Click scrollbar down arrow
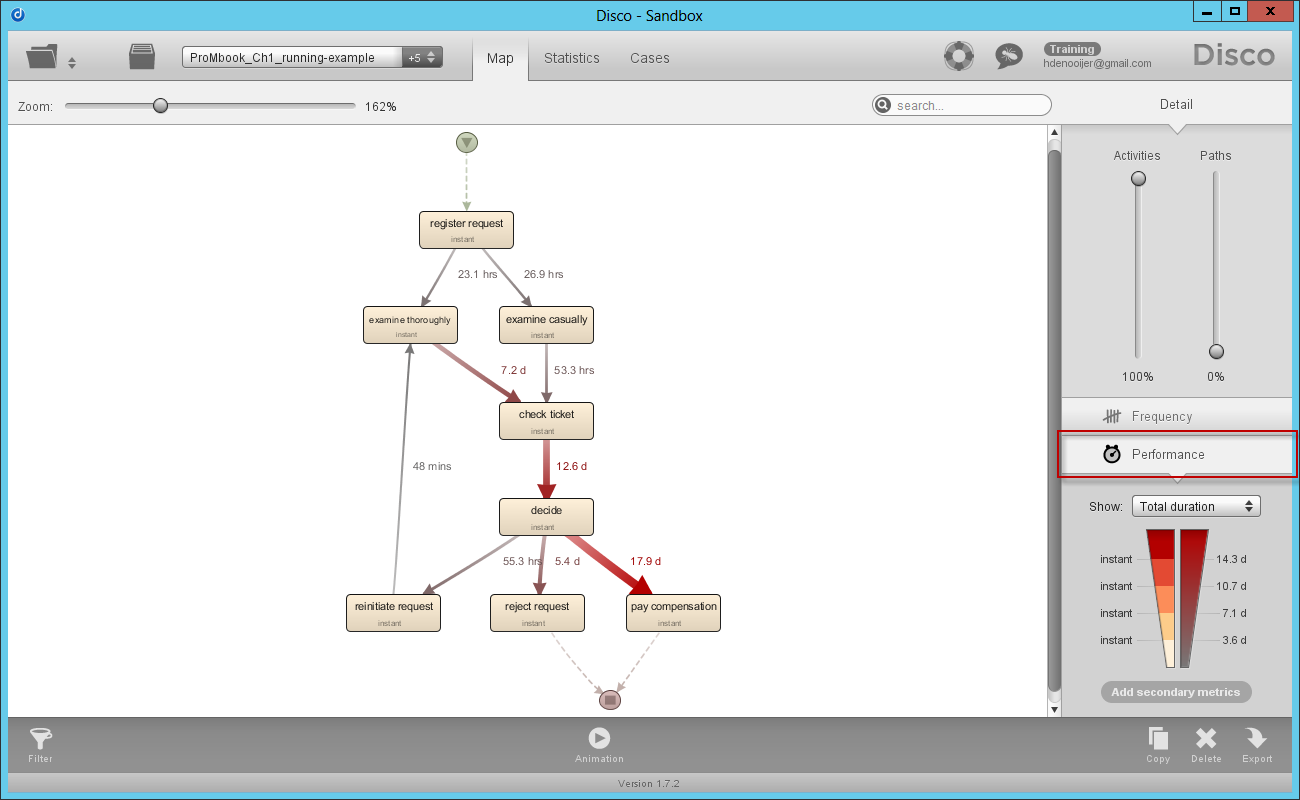1300x800 pixels. click(1054, 709)
